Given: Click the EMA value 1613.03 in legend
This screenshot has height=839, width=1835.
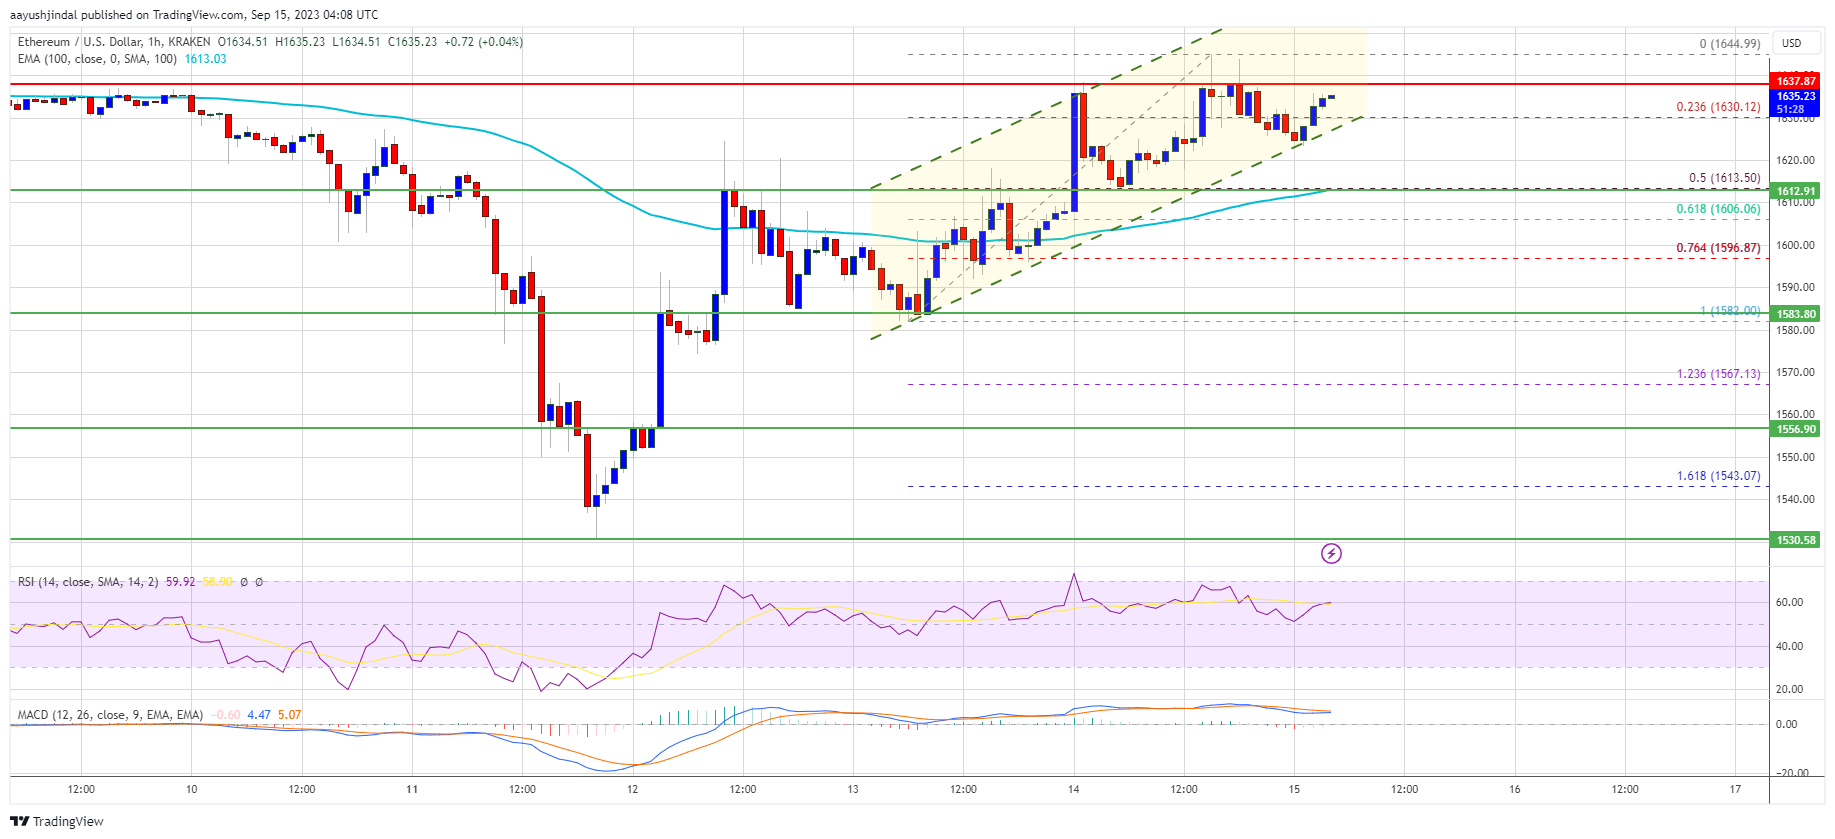Looking at the screenshot, I should [205, 59].
